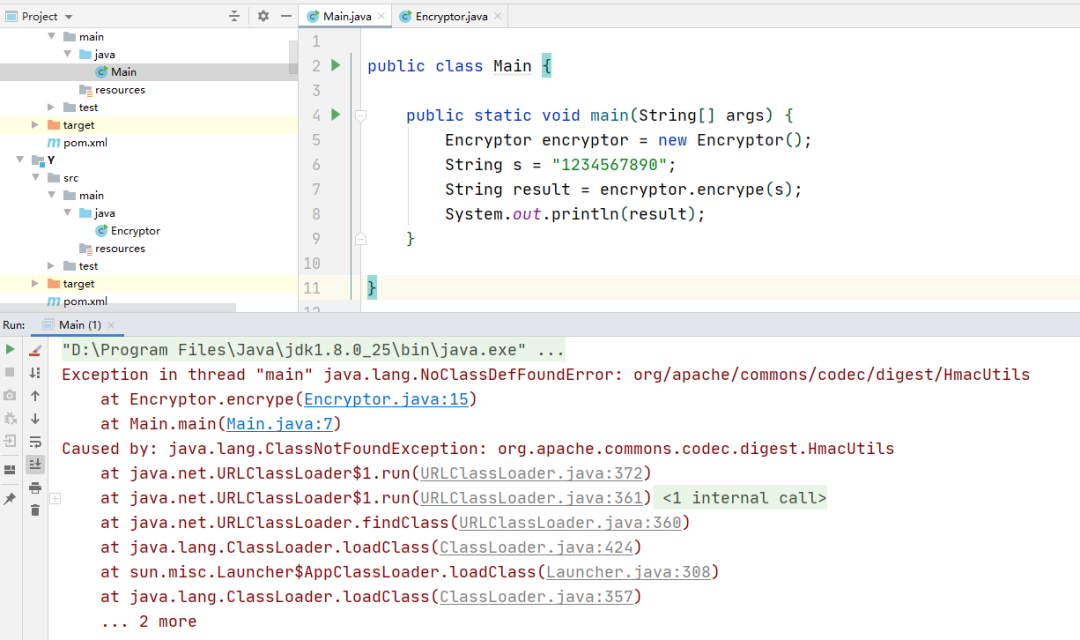Run the main method from line 4 gutter
The image size is (1080, 640).
pyautogui.click(x=335, y=115)
